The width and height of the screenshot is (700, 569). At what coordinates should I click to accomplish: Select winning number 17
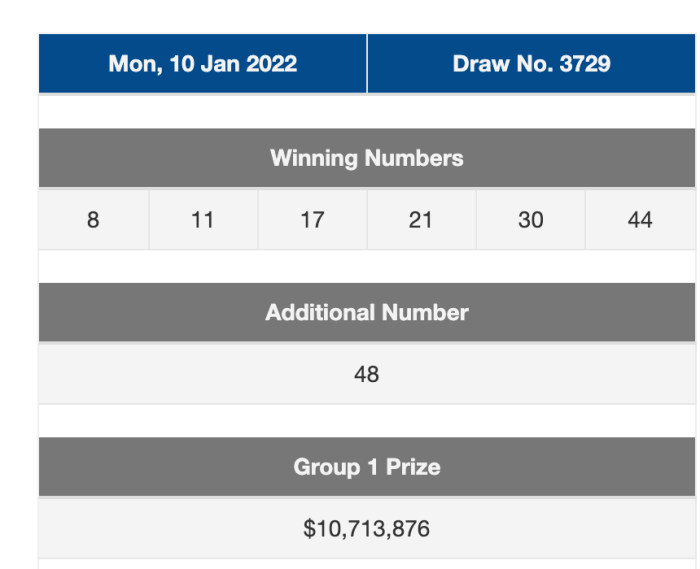coord(312,220)
